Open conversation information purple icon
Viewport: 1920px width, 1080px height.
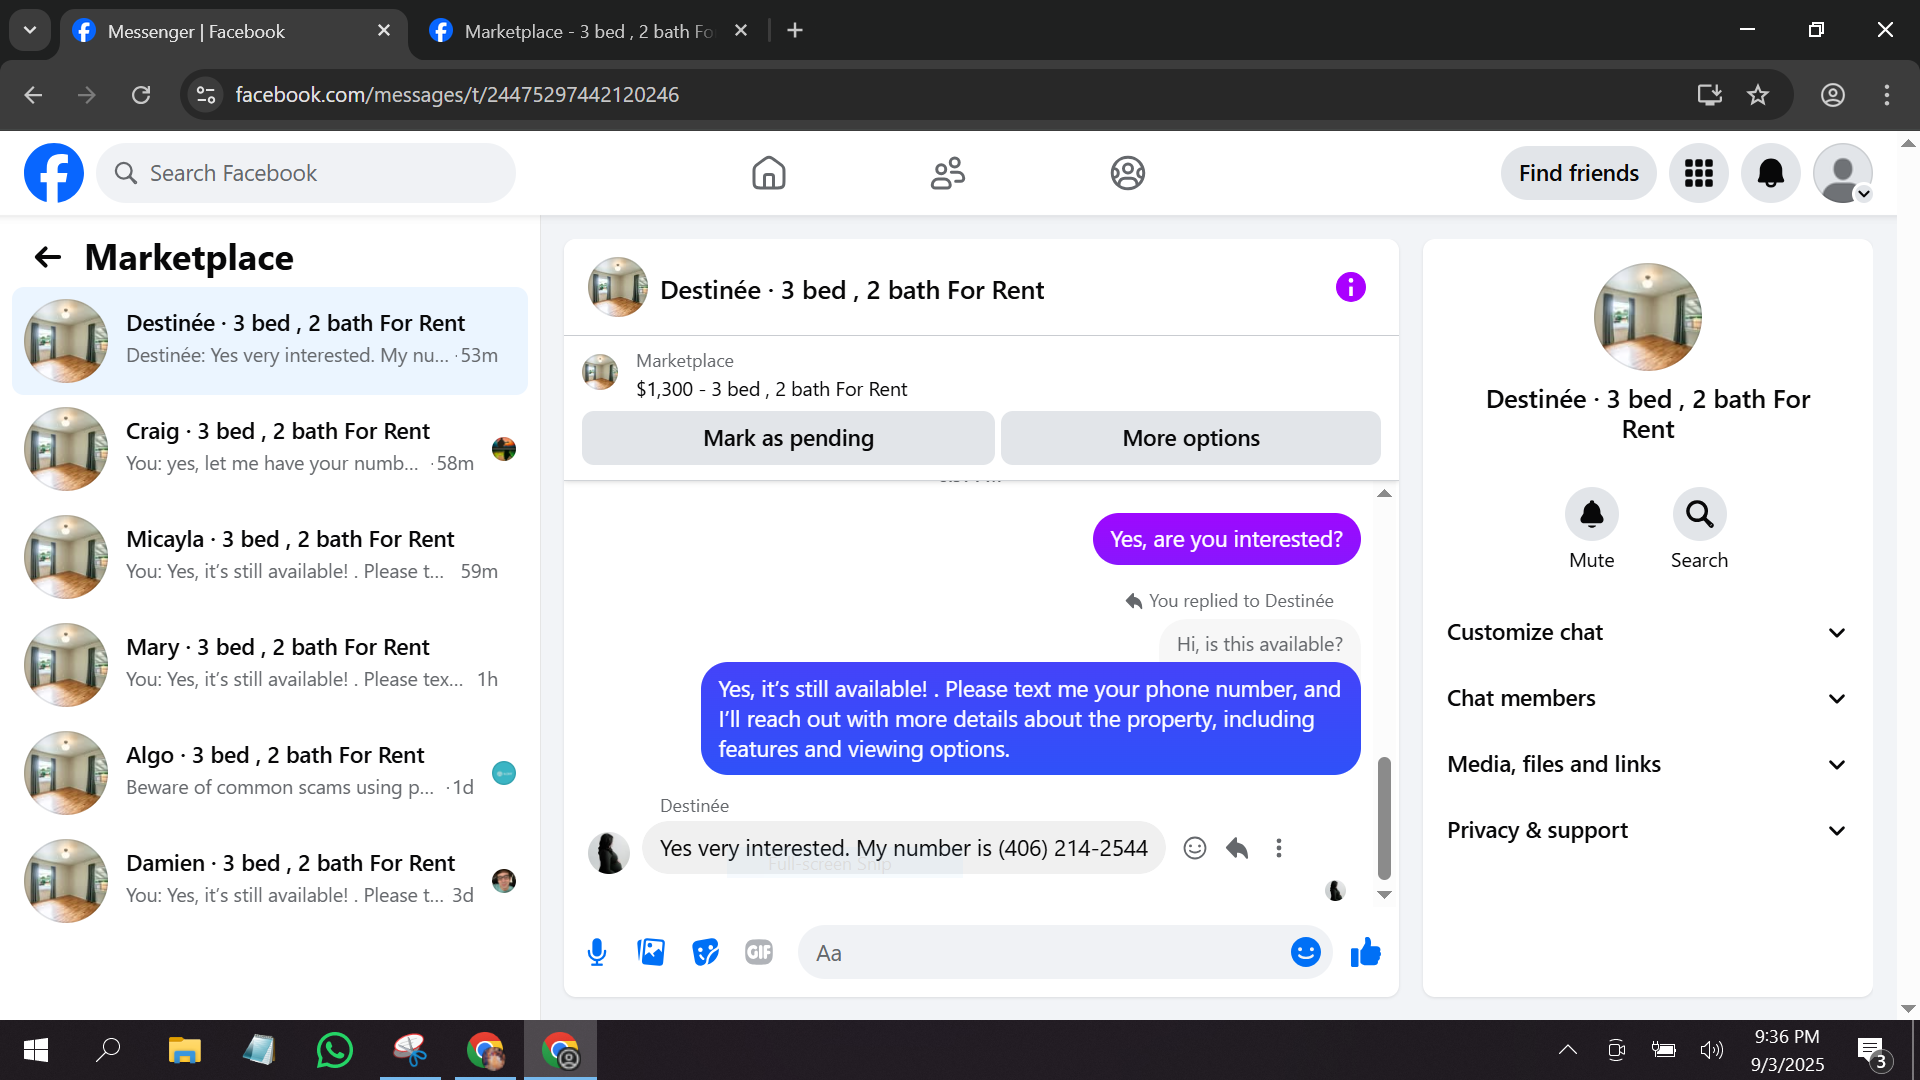(1351, 288)
